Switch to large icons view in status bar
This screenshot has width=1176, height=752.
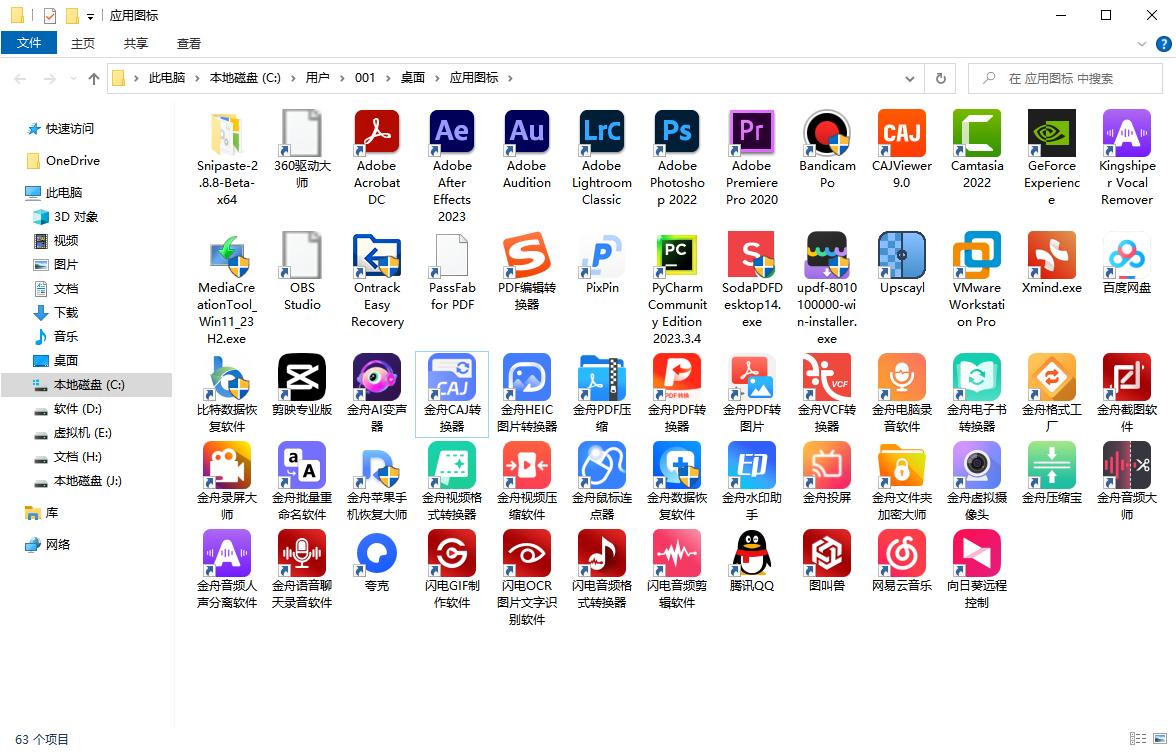pyautogui.click(x=1162, y=739)
